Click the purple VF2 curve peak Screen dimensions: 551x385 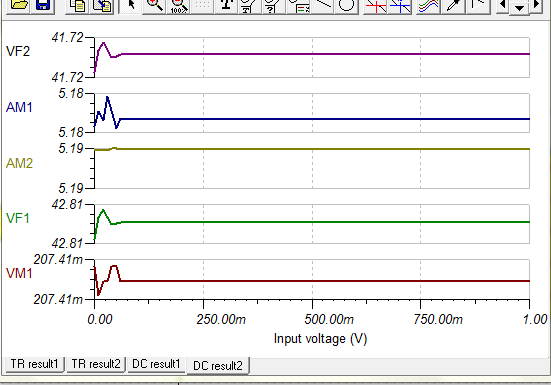[103, 43]
